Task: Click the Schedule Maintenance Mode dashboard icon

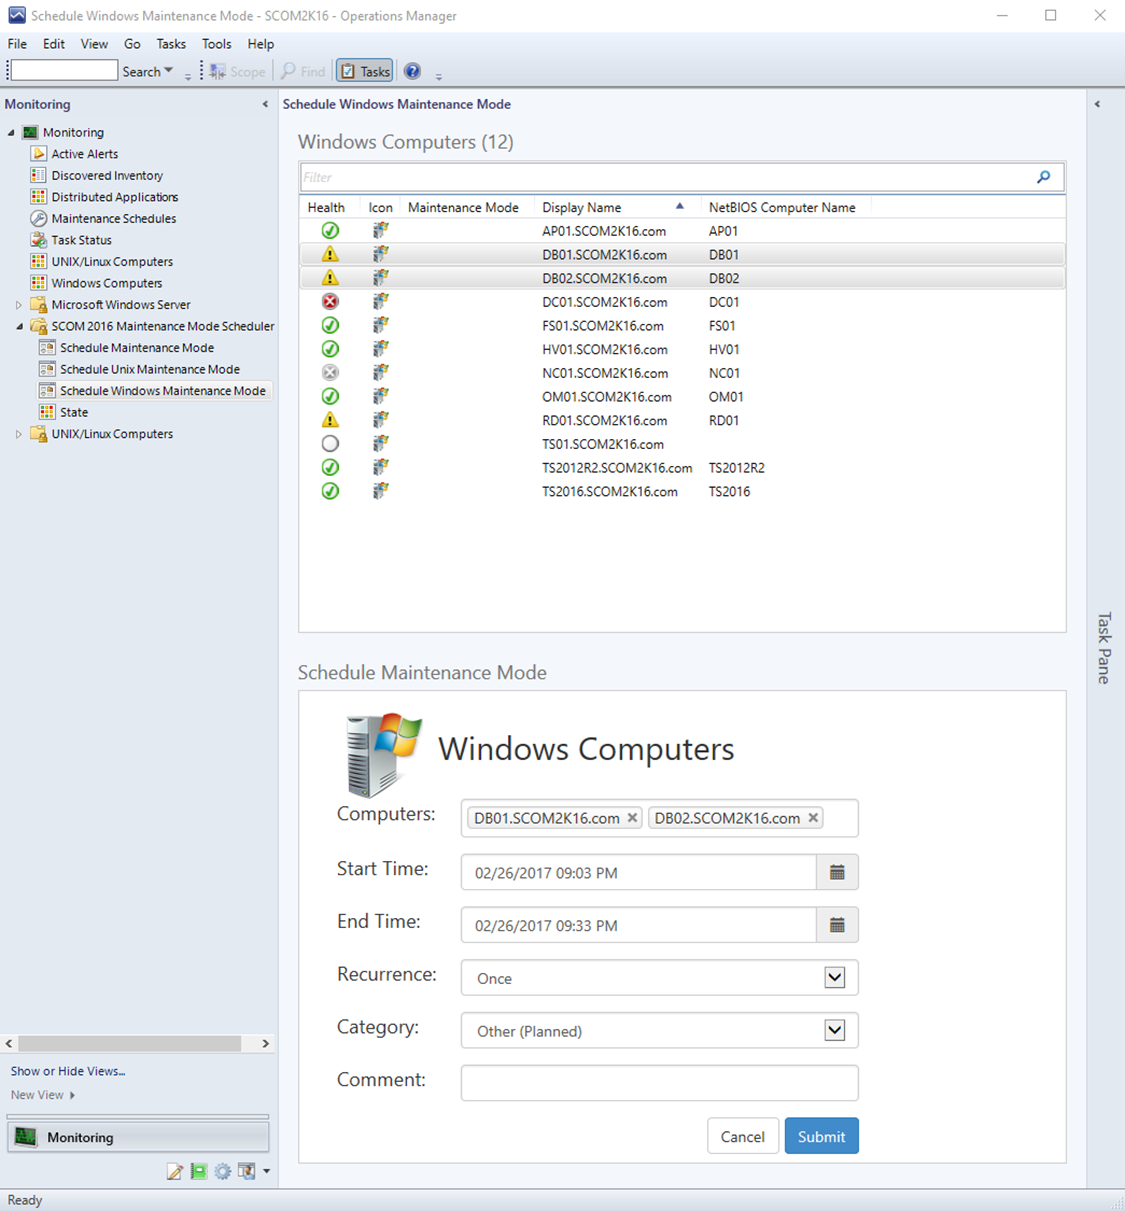Action: 47,348
